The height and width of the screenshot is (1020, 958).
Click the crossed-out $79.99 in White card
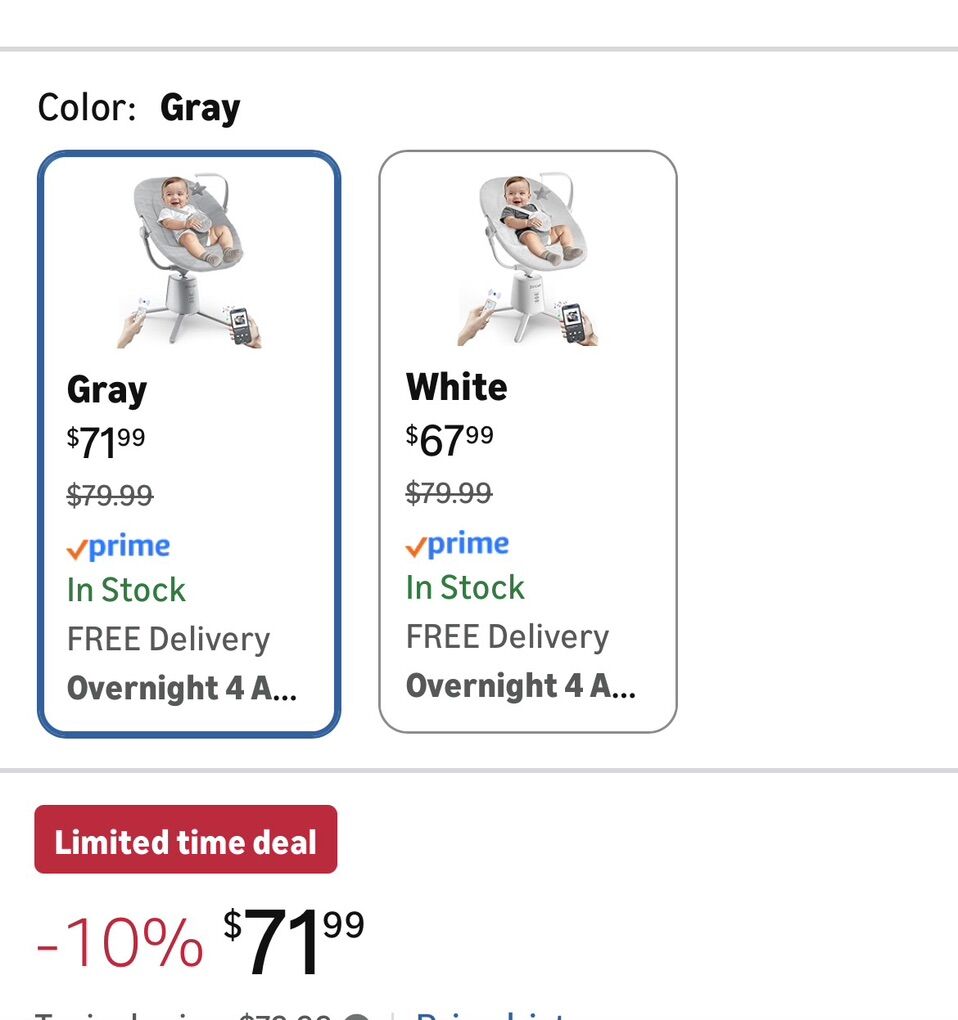pyautogui.click(x=449, y=493)
